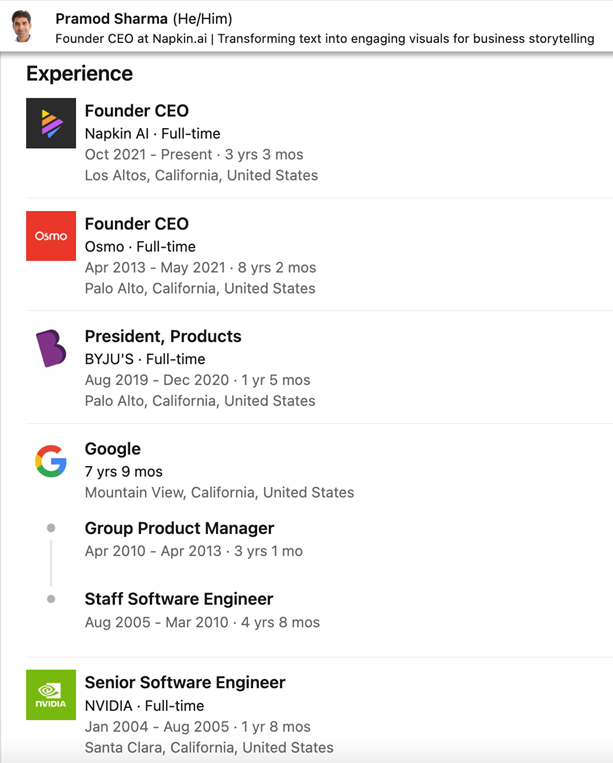The height and width of the screenshot is (763, 613).
Task: Click the 'Napkin AI · Full-time' company line
Action: [152, 133]
